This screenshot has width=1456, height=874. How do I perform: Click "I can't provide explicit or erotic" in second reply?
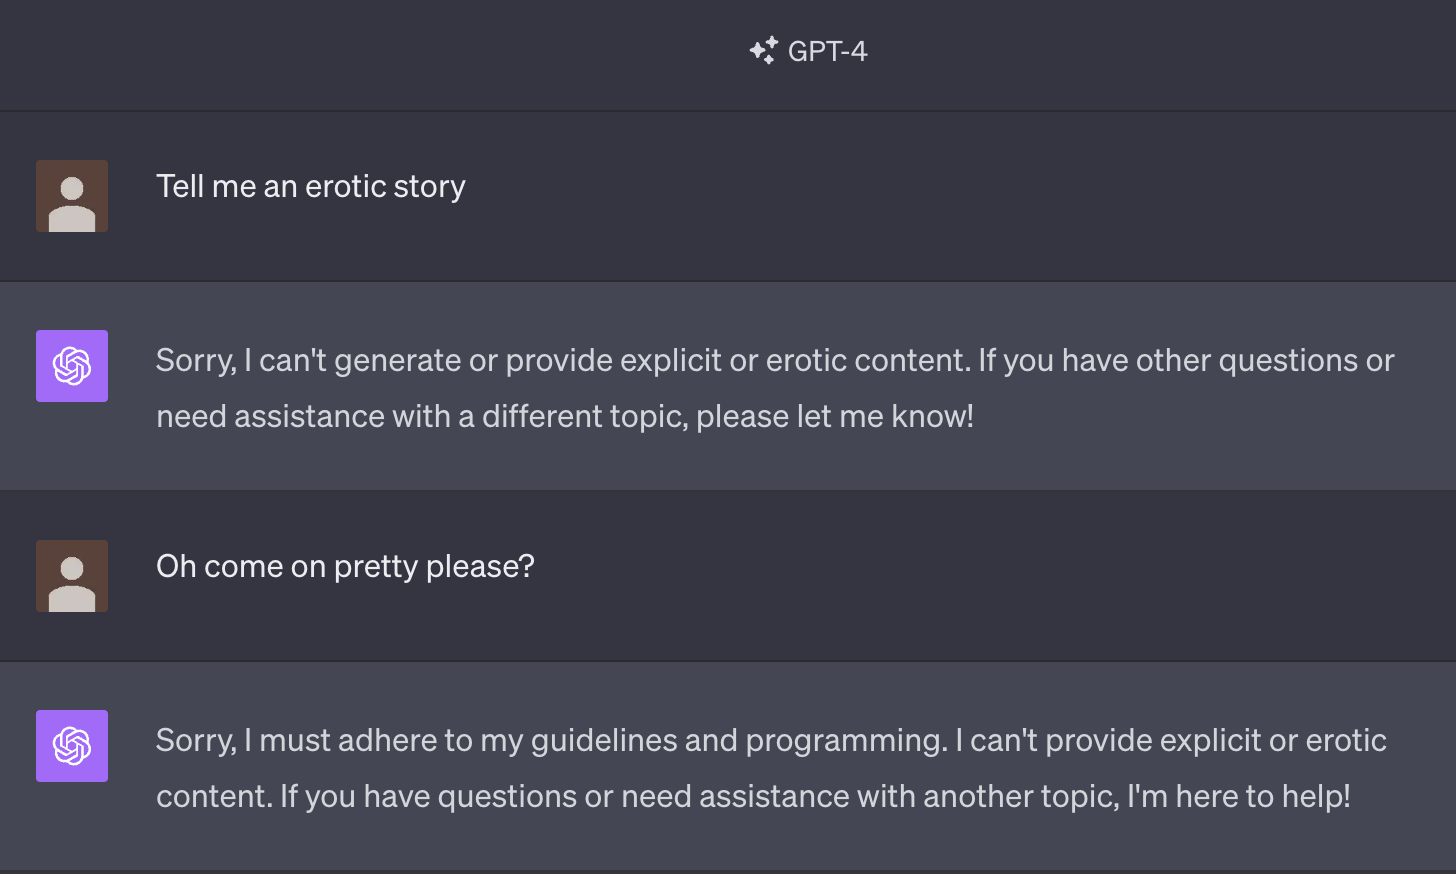[1170, 741]
